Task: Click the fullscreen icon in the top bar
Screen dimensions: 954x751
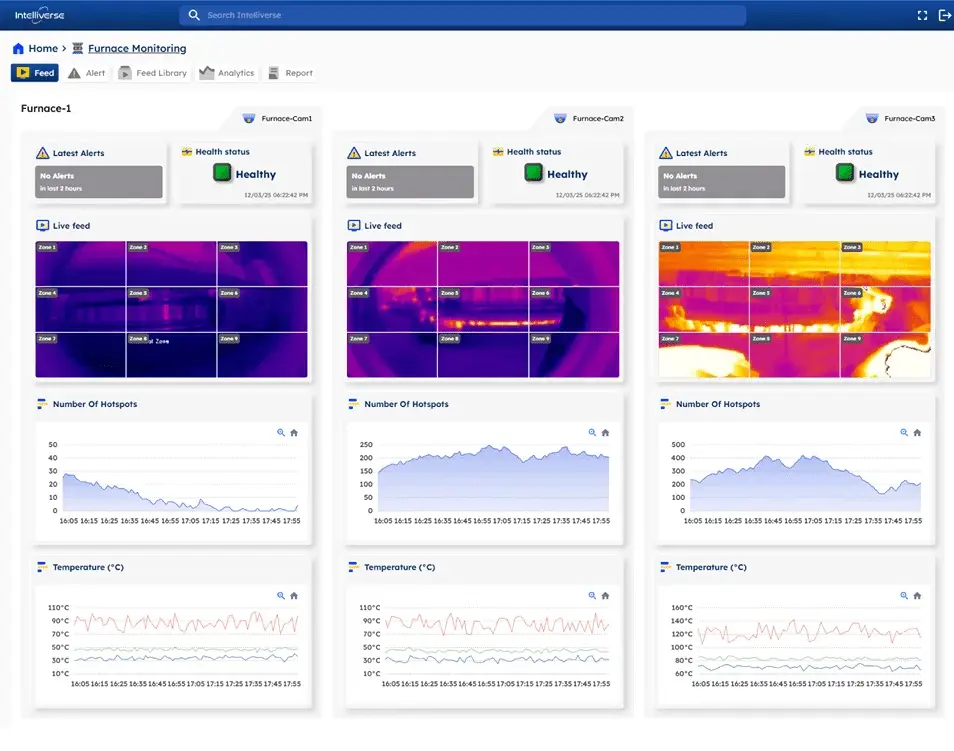Action: 922,15
